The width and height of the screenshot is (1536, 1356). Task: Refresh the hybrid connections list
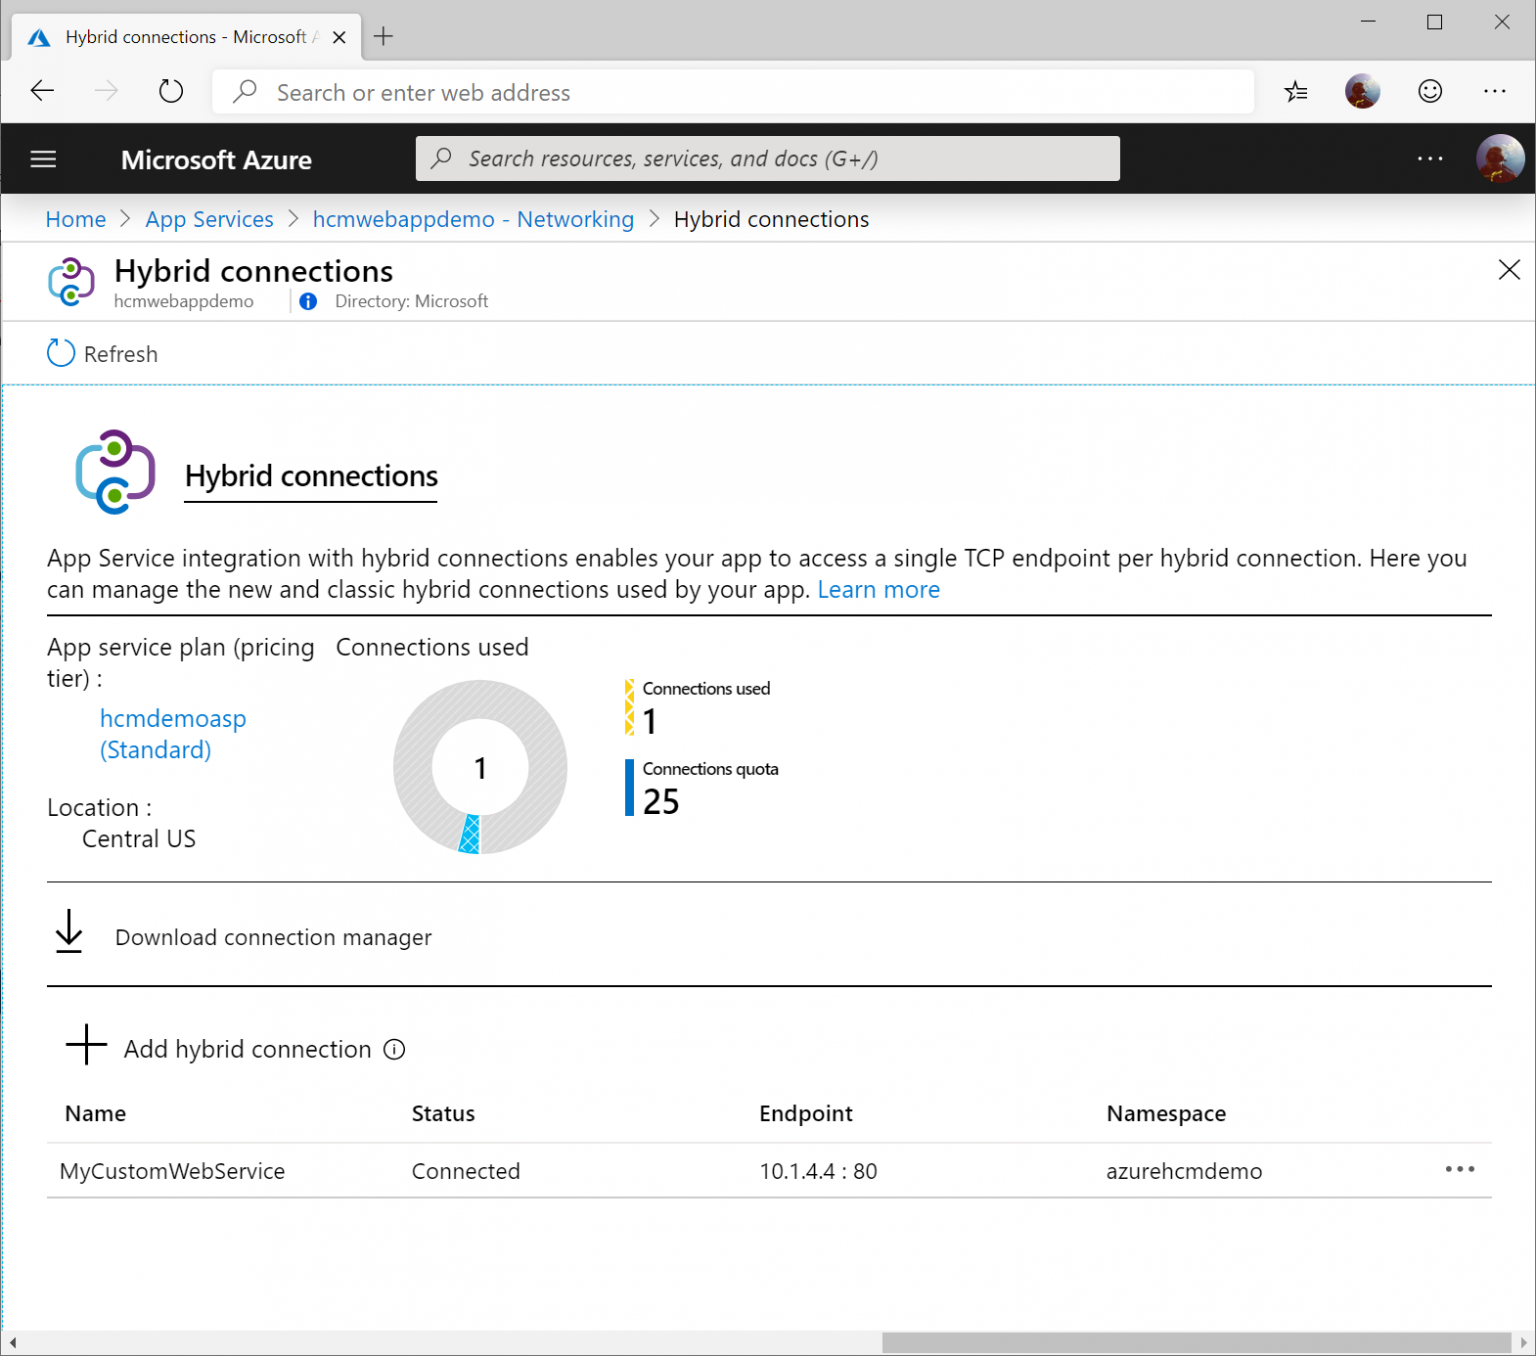[101, 353]
